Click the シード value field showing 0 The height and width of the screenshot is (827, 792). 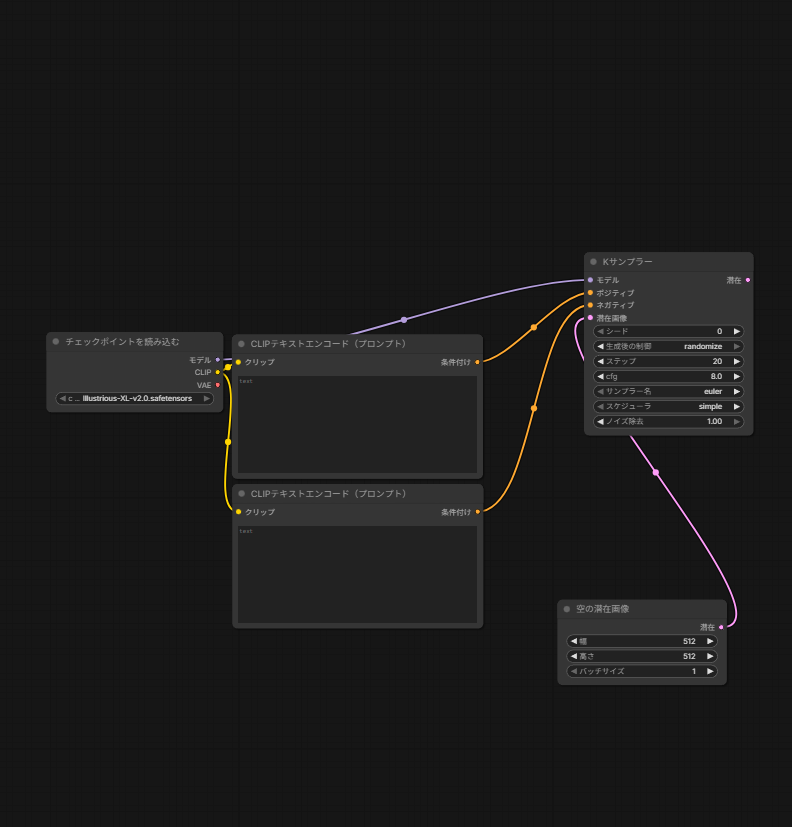[x=668, y=331]
